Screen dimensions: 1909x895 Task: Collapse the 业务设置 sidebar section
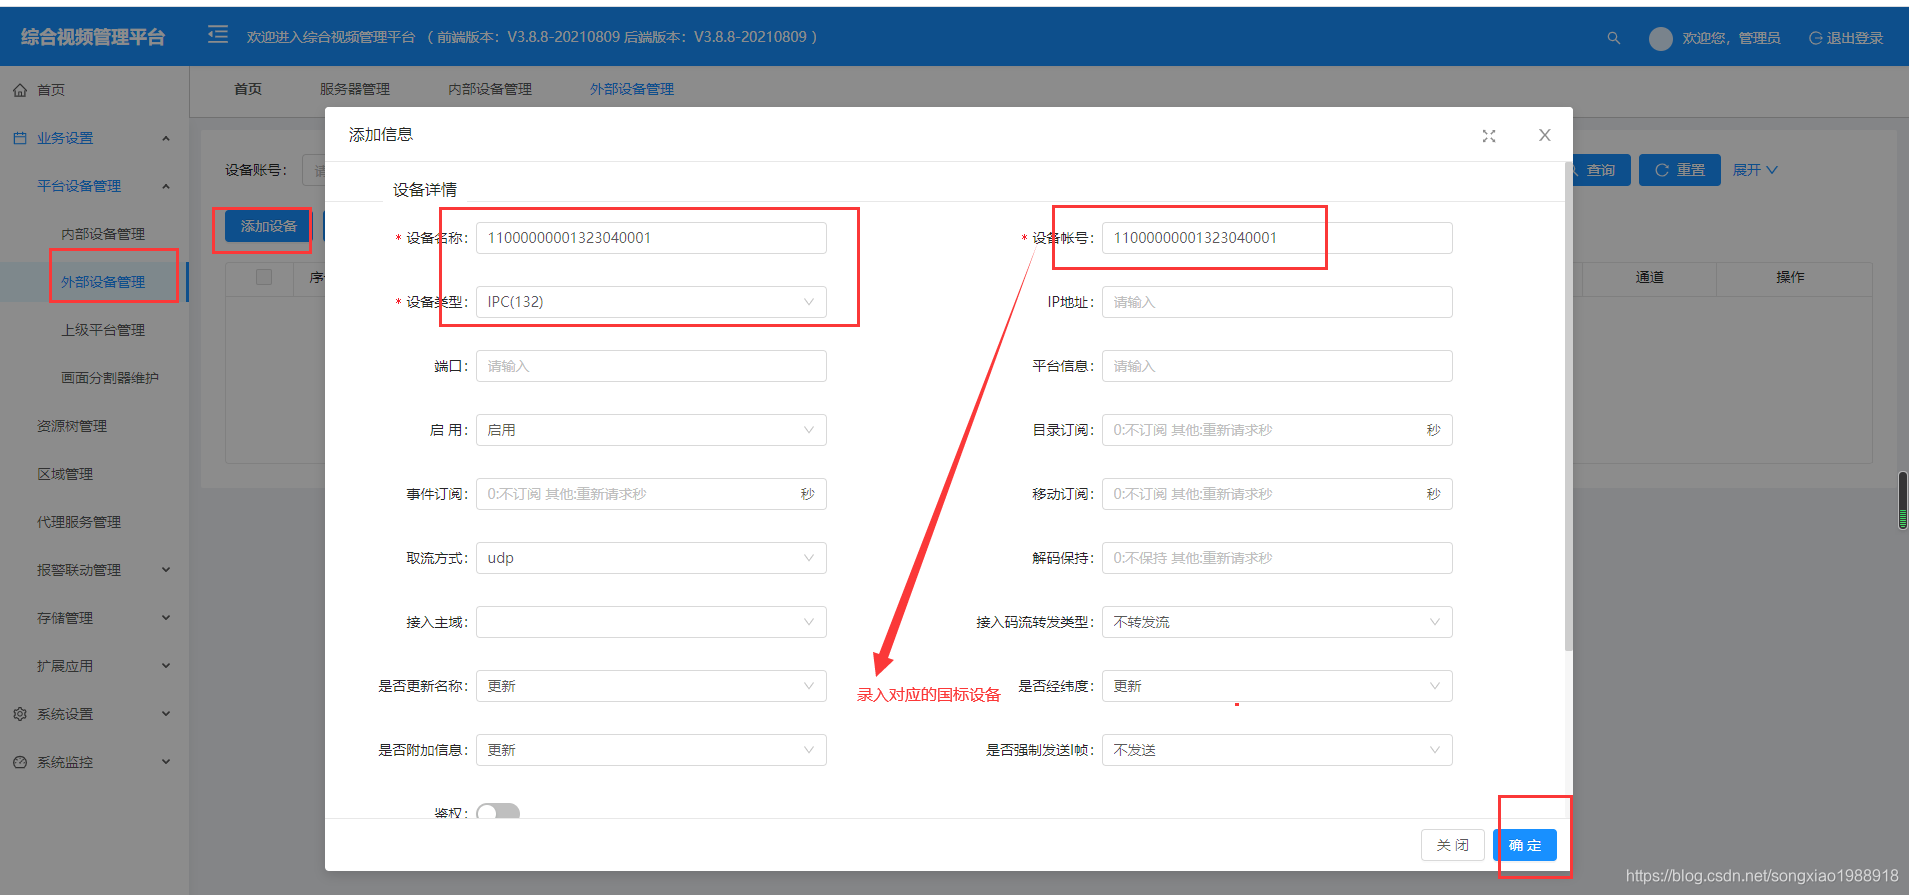click(x=94, y=138)
